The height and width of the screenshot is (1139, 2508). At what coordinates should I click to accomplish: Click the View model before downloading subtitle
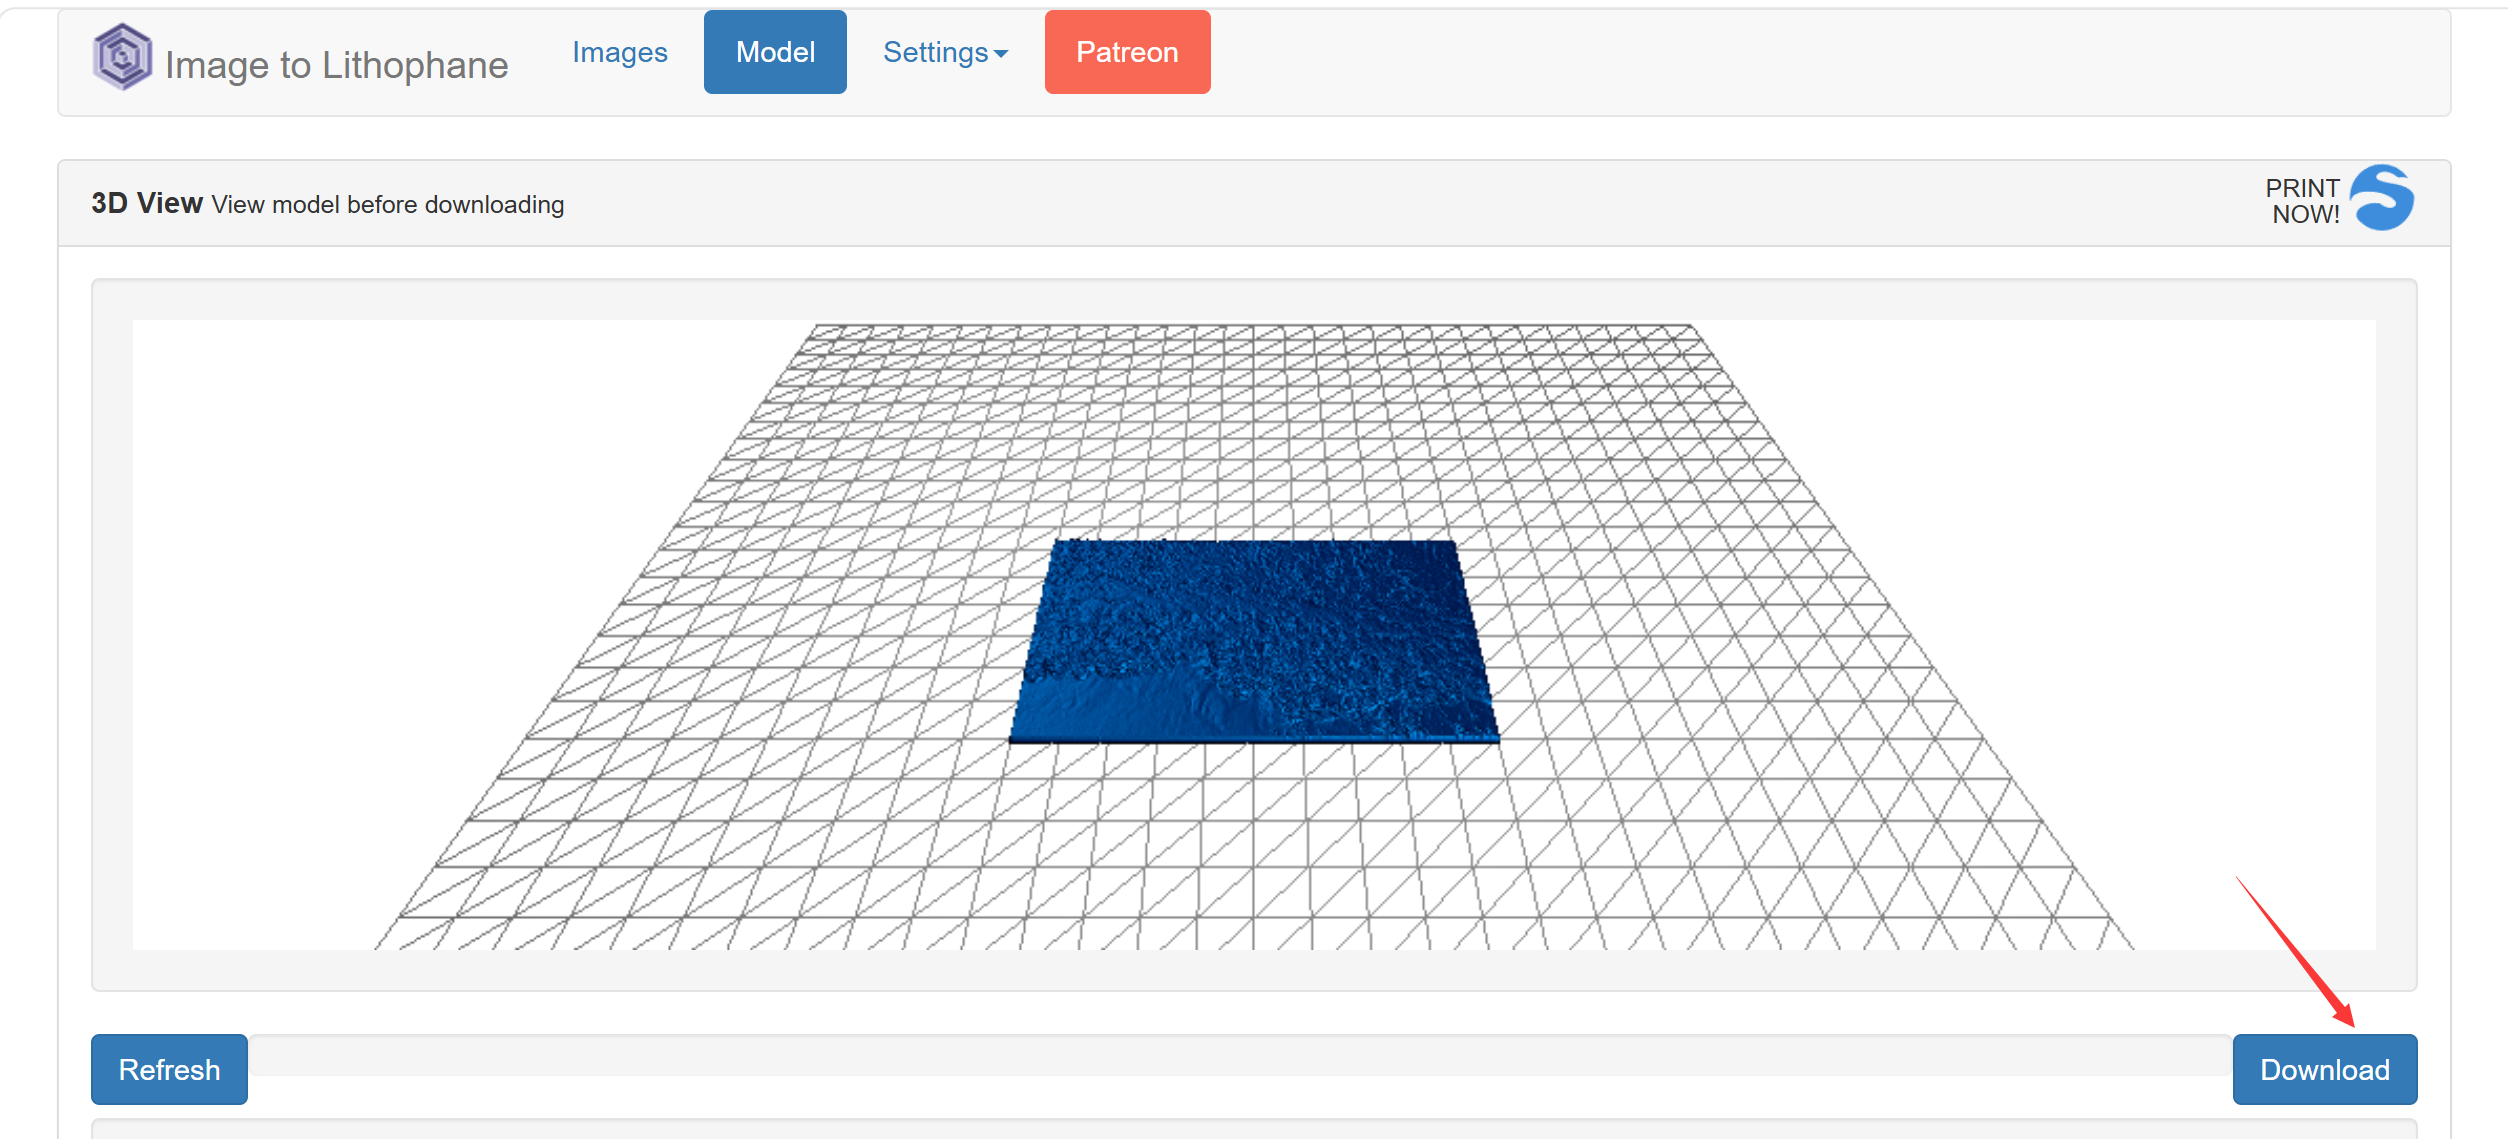click(388, 205)
